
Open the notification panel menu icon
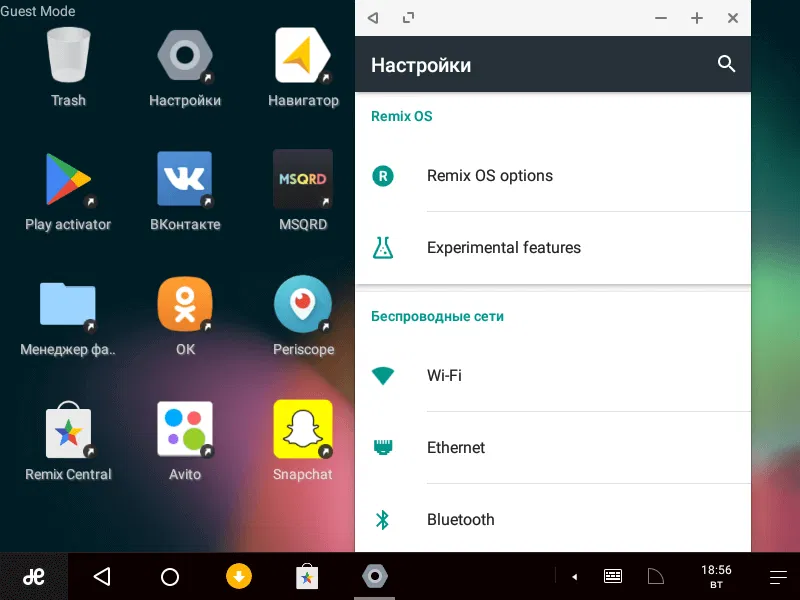779,577
